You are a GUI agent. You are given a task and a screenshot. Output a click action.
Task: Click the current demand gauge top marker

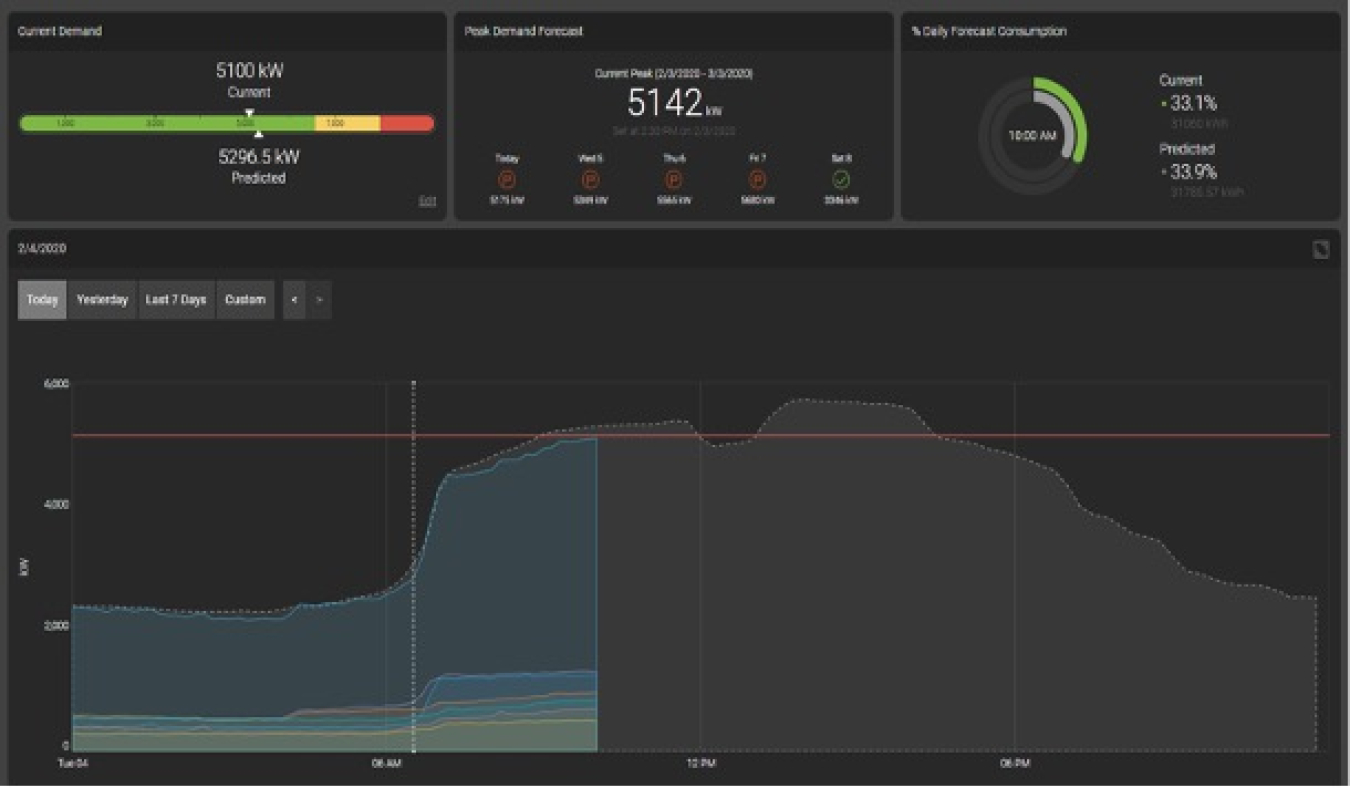pos(250,113)
